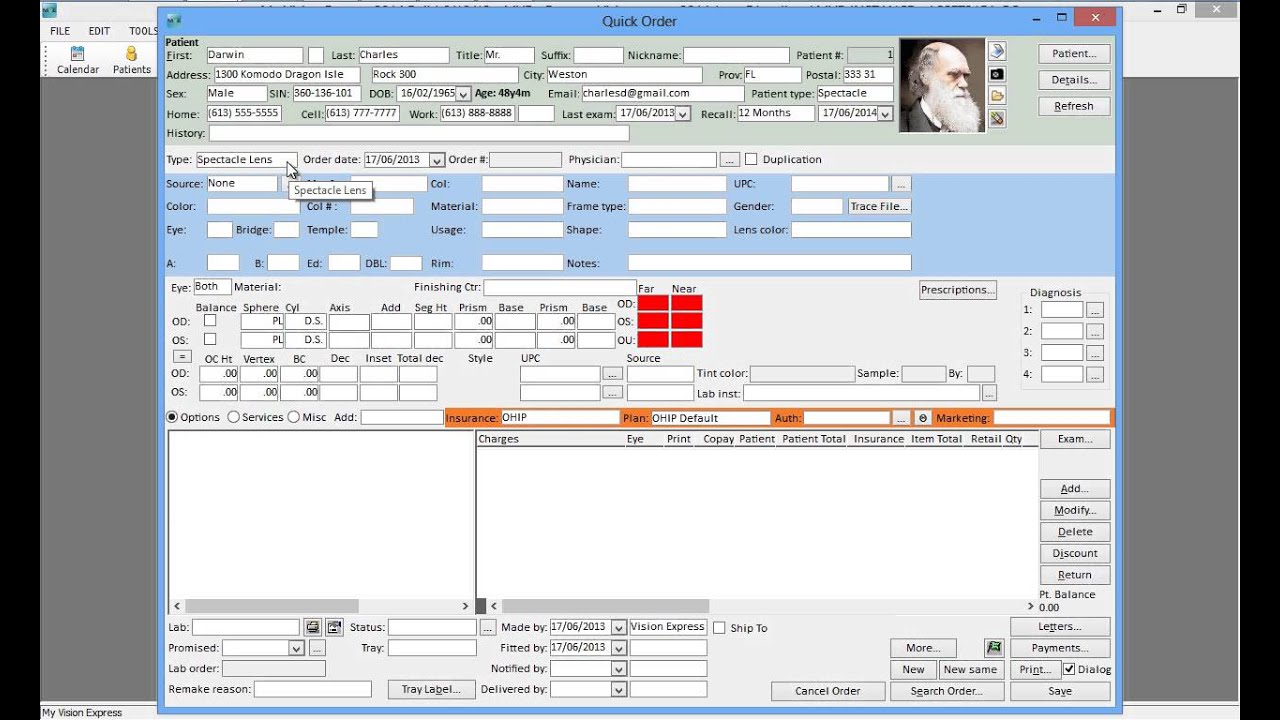Open the Promised date dropdown
Screen dimensions: 1280x720
tap(296, 648)
